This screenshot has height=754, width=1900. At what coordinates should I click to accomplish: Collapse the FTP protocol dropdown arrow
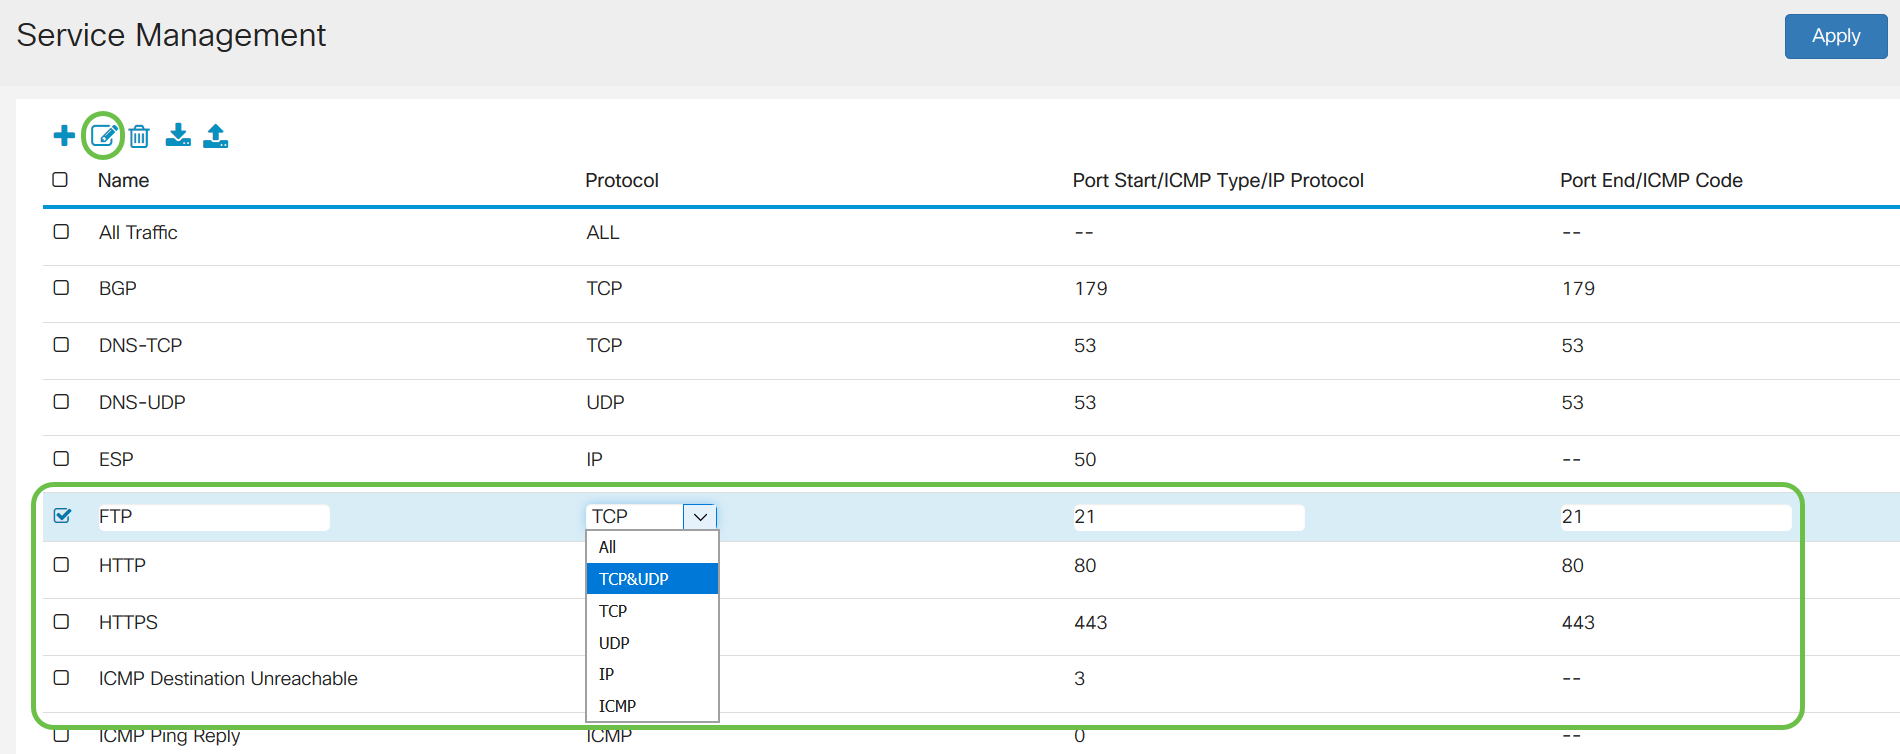point(700,517)
